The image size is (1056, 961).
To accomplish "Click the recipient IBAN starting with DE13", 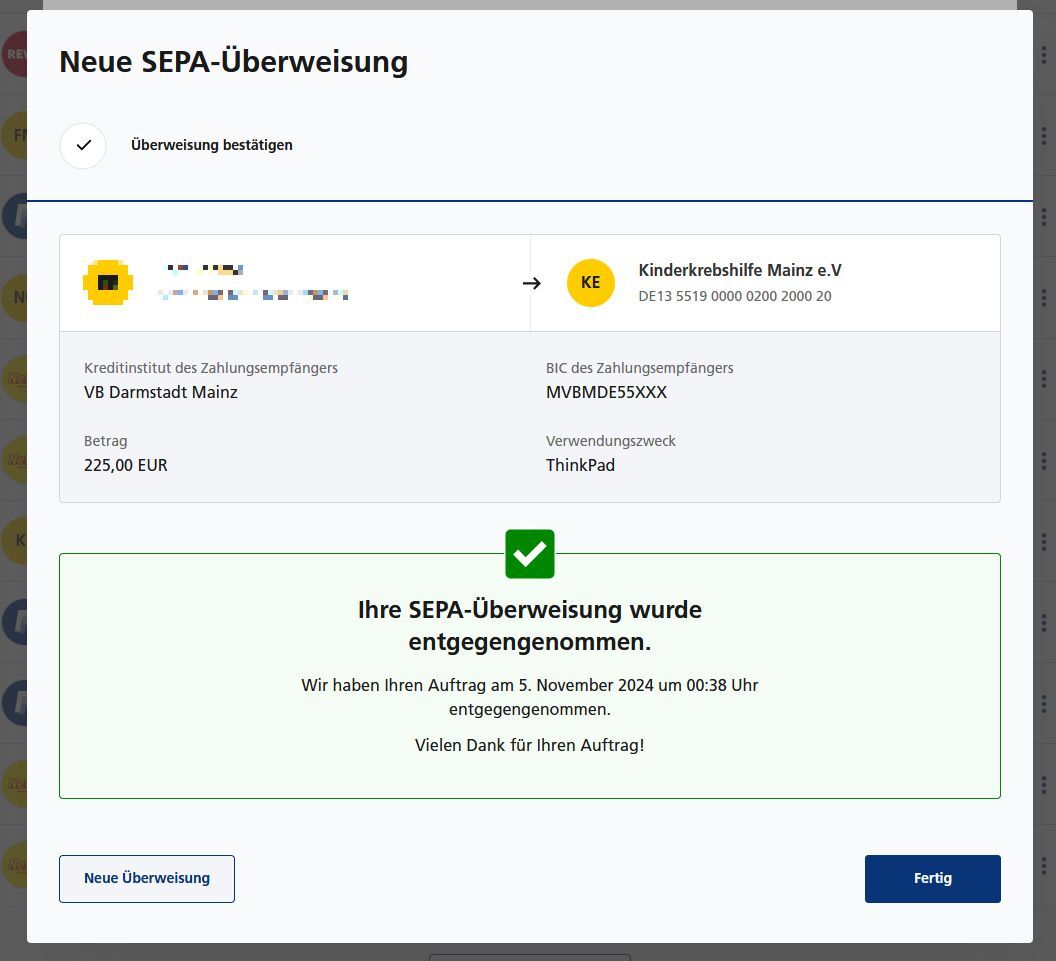I will 734,296.
